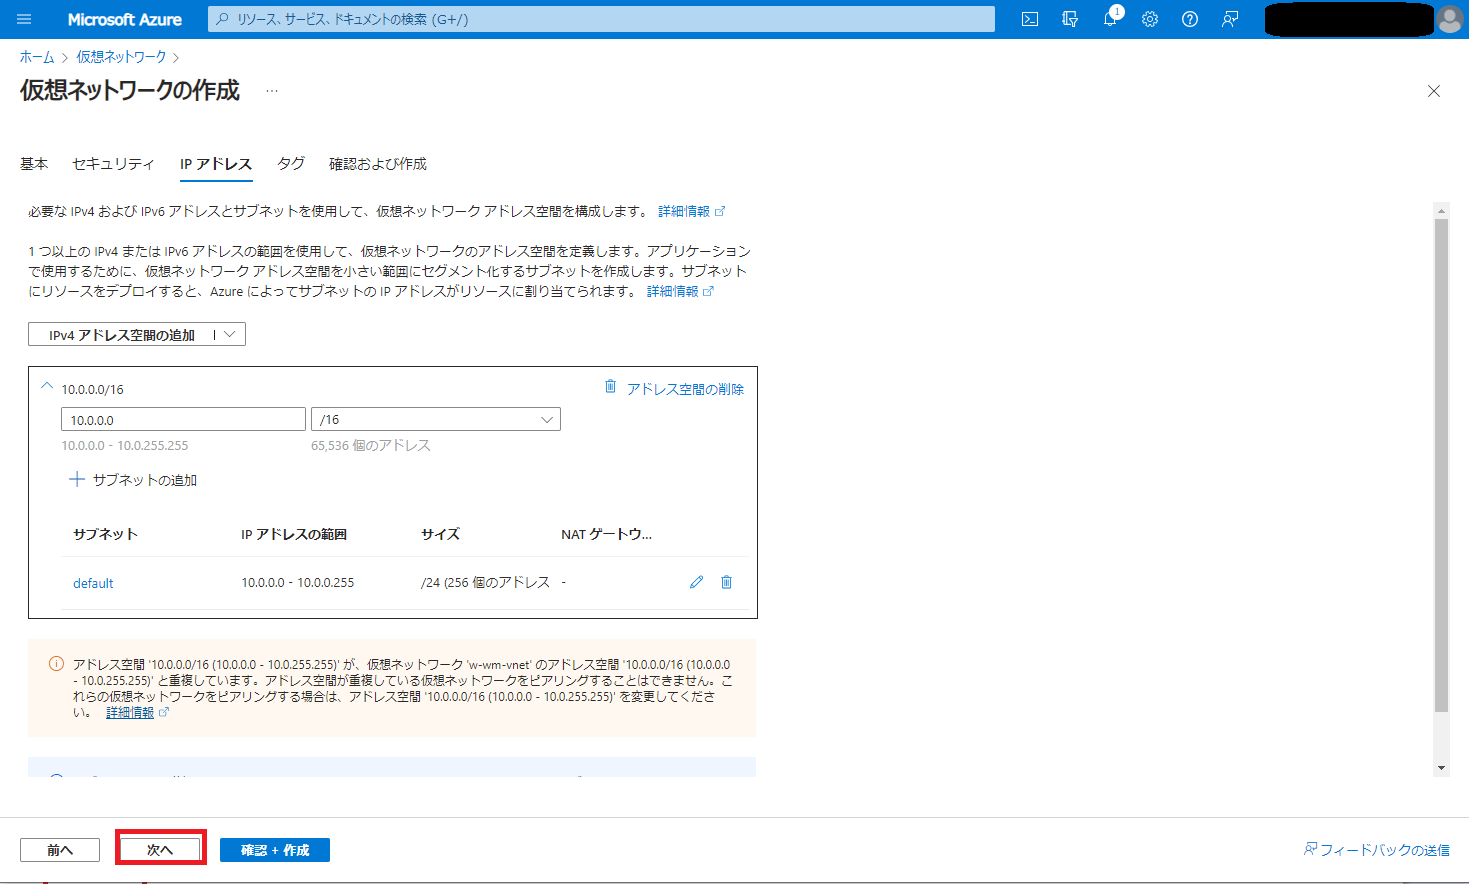Switch to the セキュリティ tab
Screen dimensions: 1469x884
coord(113,163)
